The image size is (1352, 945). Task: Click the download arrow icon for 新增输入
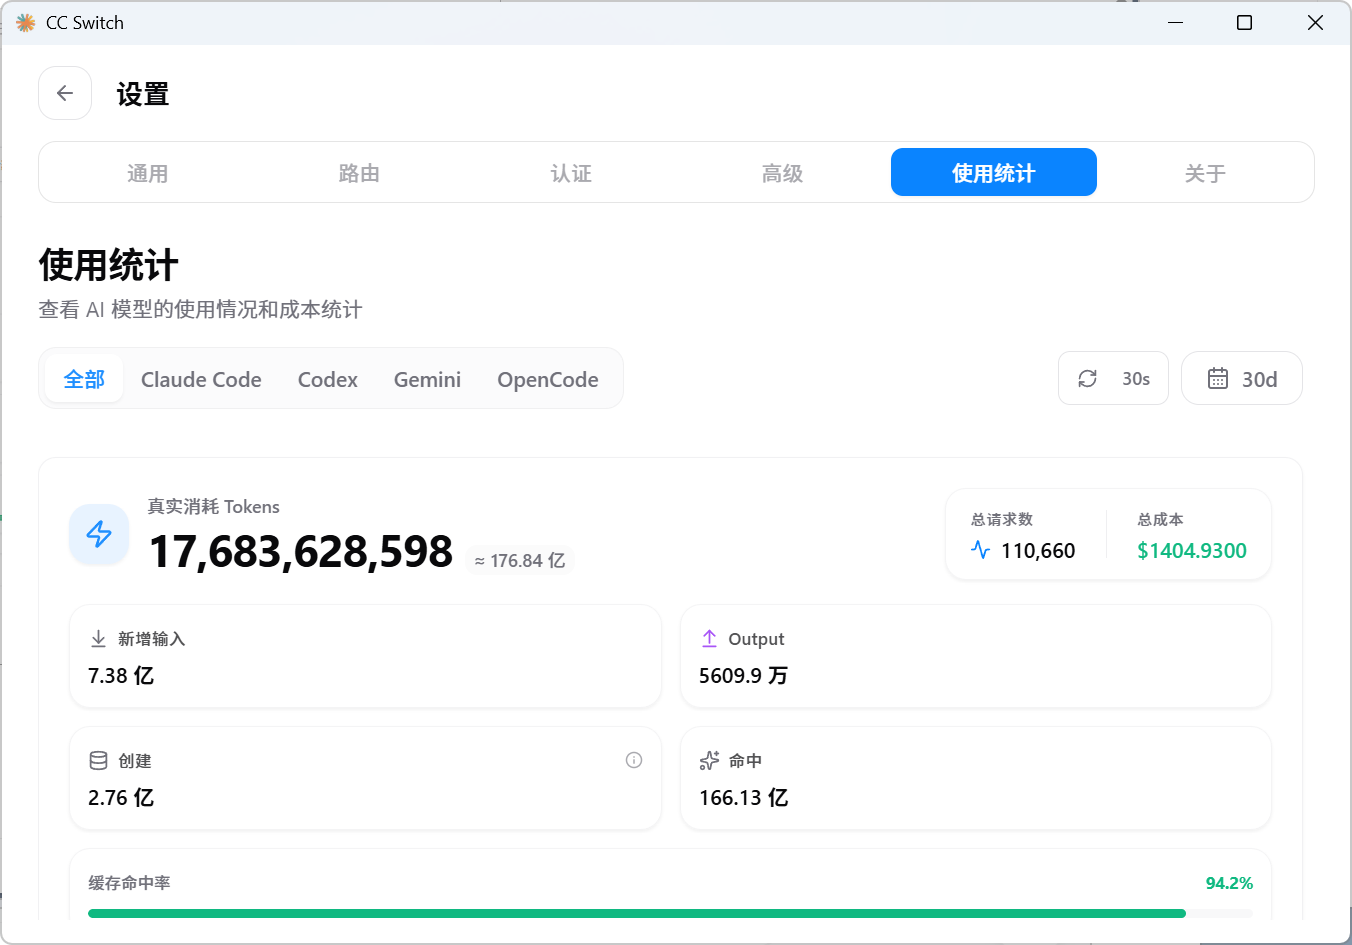pyautogui.click(x=98, y=638)
